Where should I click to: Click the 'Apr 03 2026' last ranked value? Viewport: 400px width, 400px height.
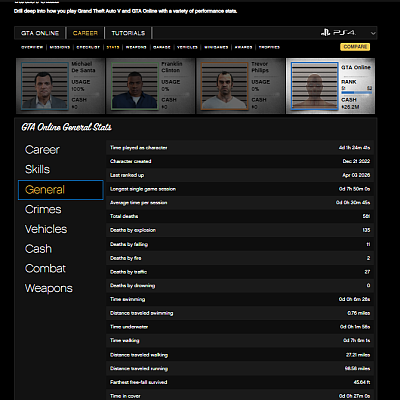[x=356, y=175]
